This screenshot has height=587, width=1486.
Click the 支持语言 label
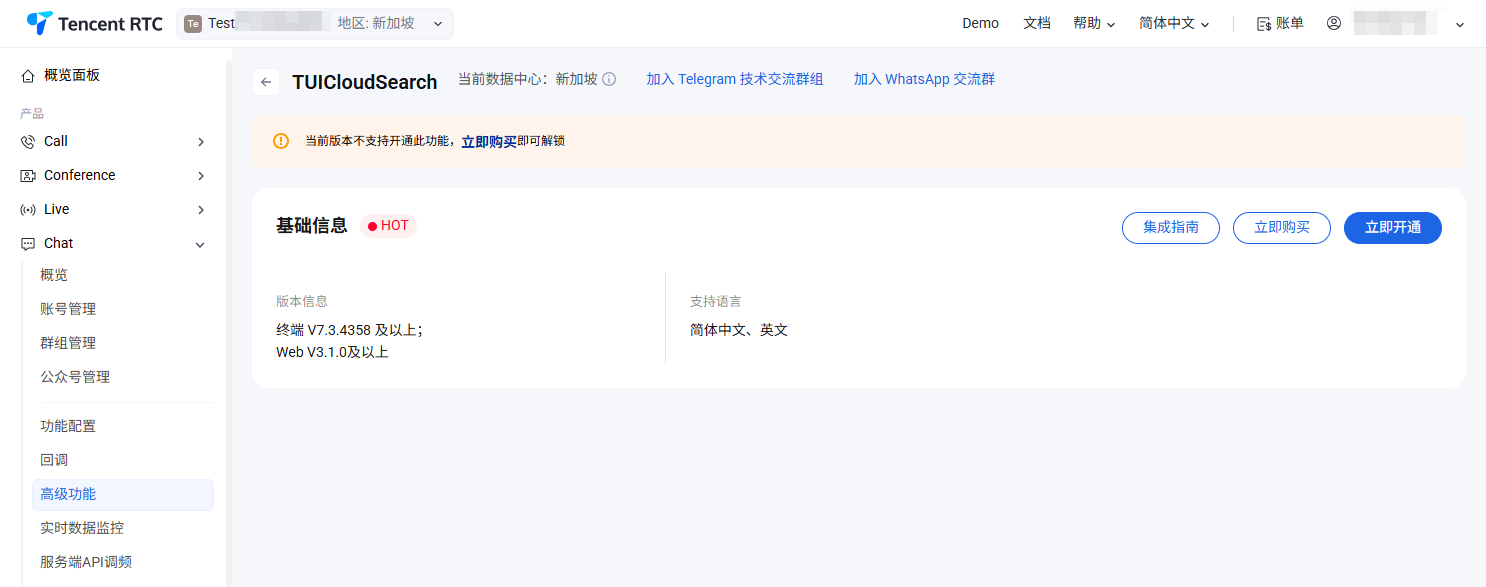tap(716, 301)
